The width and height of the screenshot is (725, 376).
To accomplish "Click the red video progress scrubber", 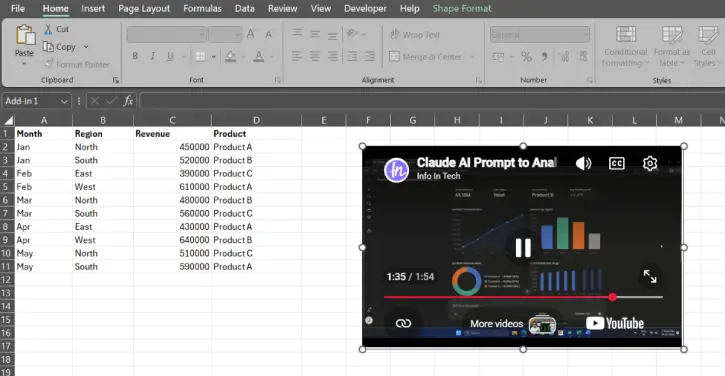I will pos(612,297).
